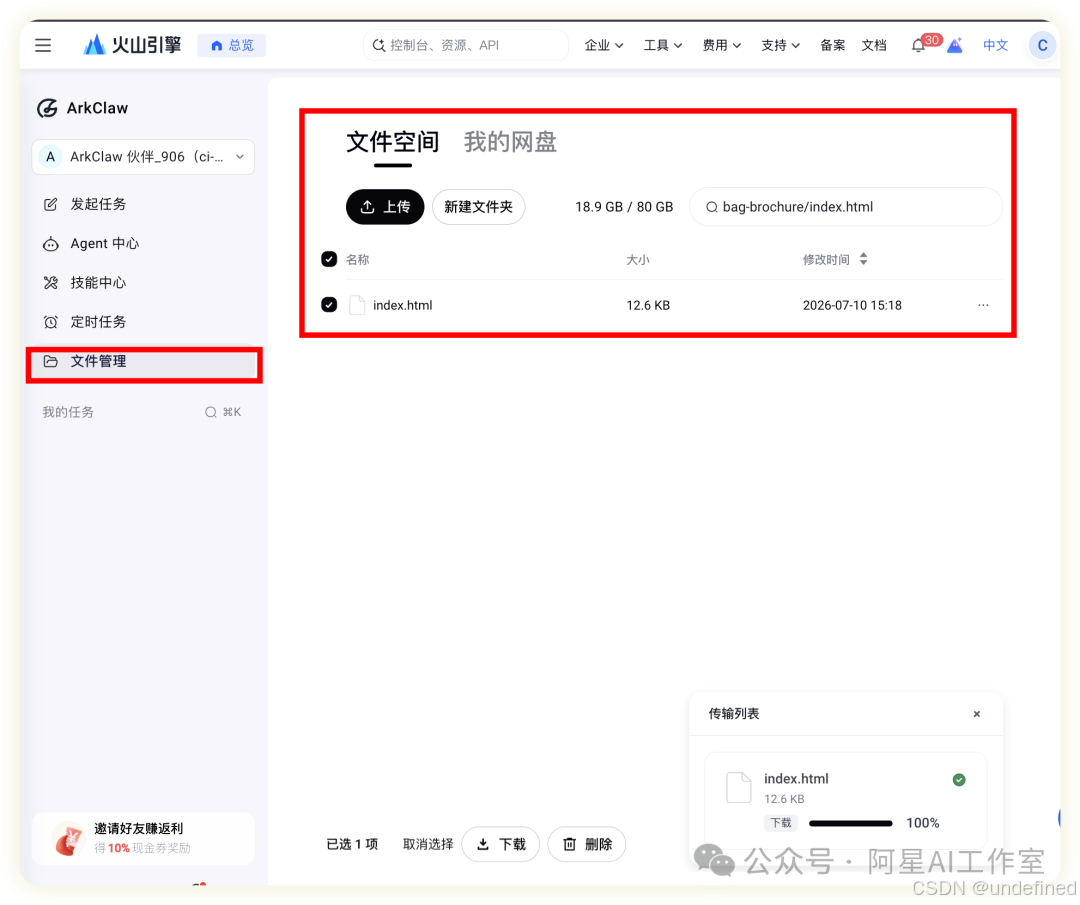Focus the file search box with bag-brochure/index.html
This screenshot has height=905, width=1080.
click(x=846, y=207)
